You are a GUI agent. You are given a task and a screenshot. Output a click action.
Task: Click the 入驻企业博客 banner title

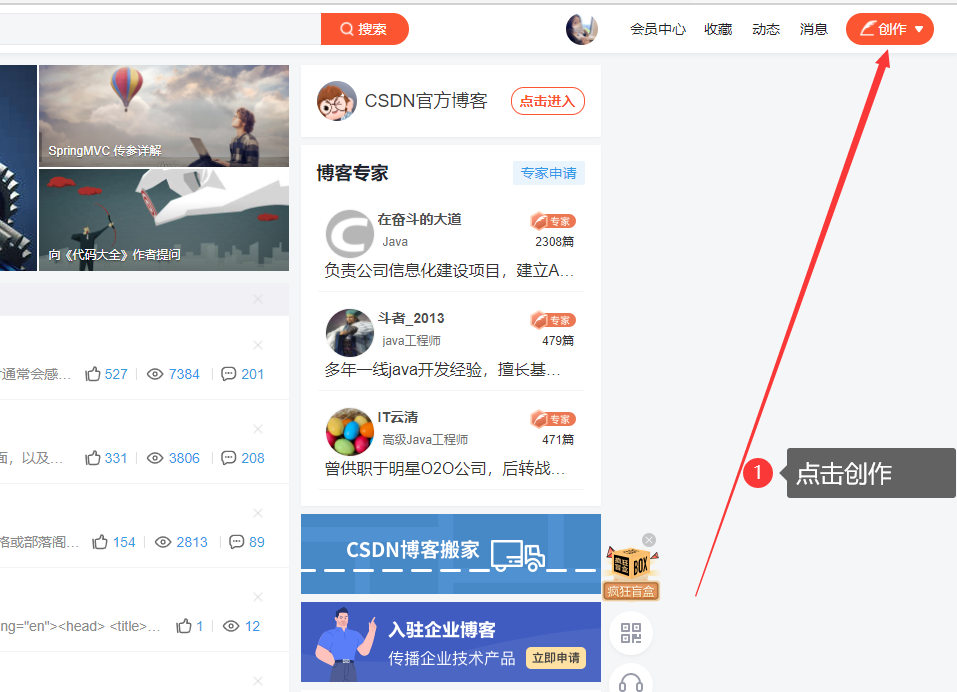click(x=442, y=629)
